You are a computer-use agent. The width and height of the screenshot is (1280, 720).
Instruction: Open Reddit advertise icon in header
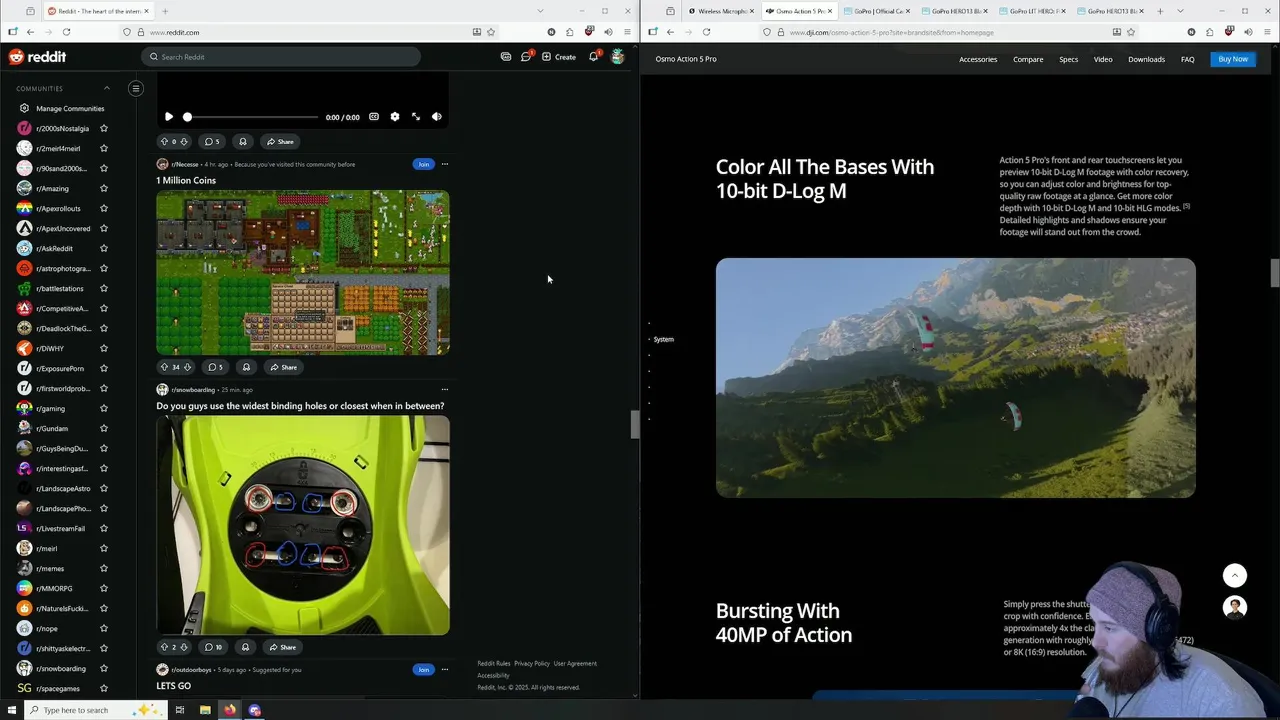click(x=506, y=57)
